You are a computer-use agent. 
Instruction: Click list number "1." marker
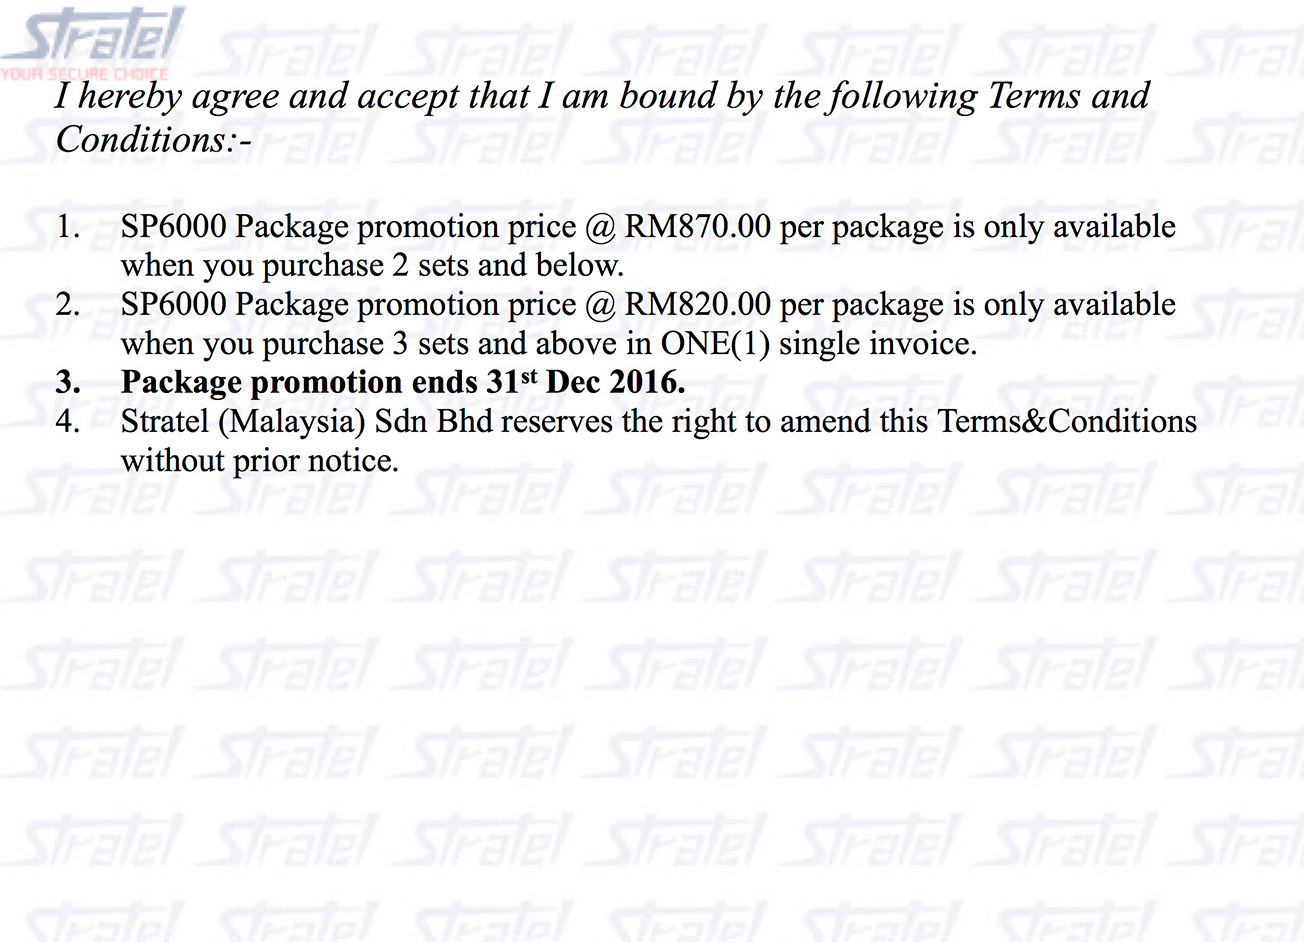(68, 227)
